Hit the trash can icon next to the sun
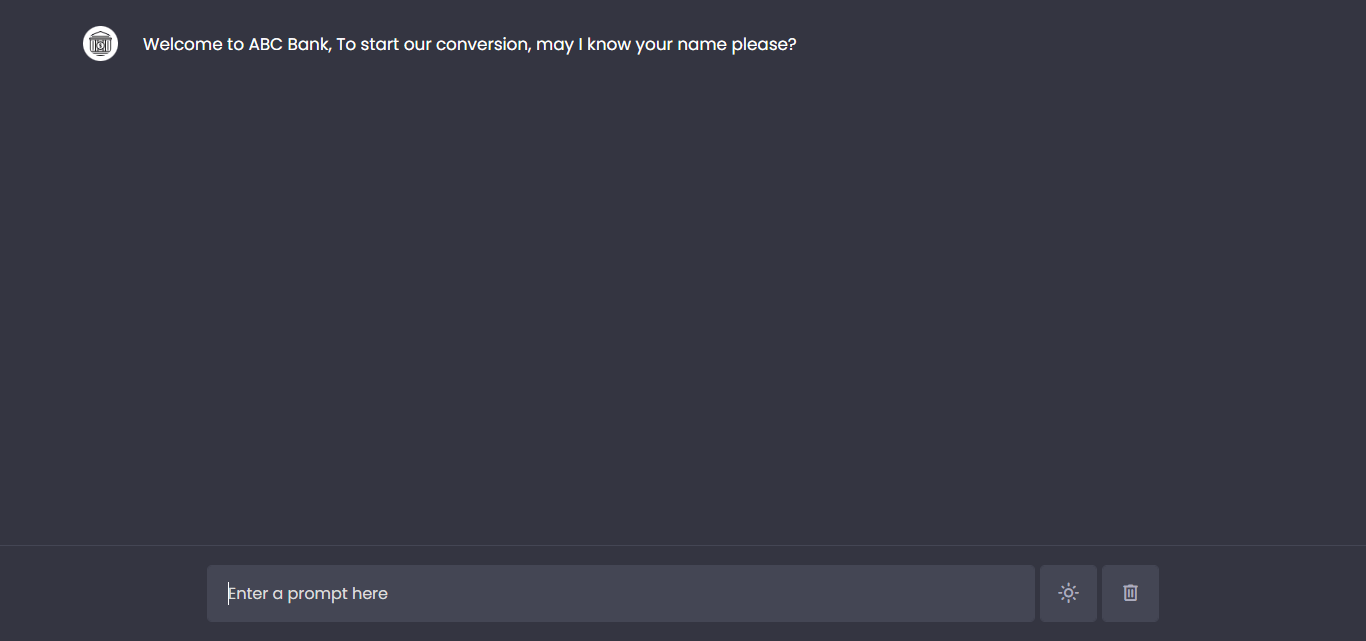The height and width of the screenshot is (641, 1366). (1130, 593)
